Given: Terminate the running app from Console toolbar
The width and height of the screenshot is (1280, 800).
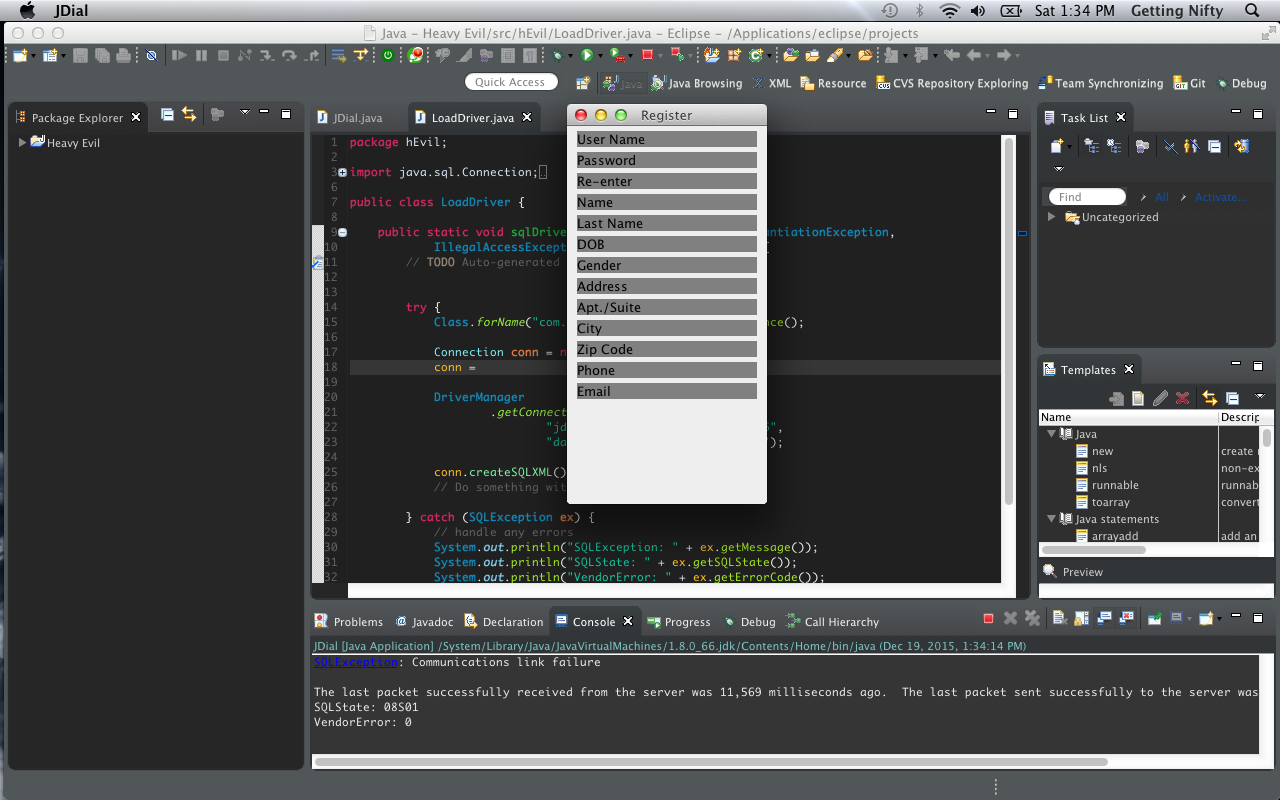Looking at the screenshot, I should click(x=988, y=619).
